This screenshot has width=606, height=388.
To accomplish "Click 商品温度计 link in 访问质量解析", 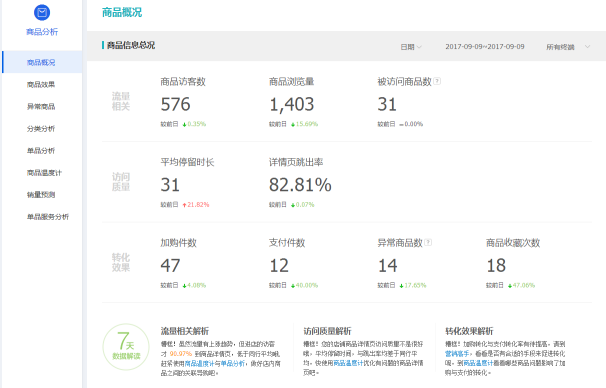I will tap(348, 363).
